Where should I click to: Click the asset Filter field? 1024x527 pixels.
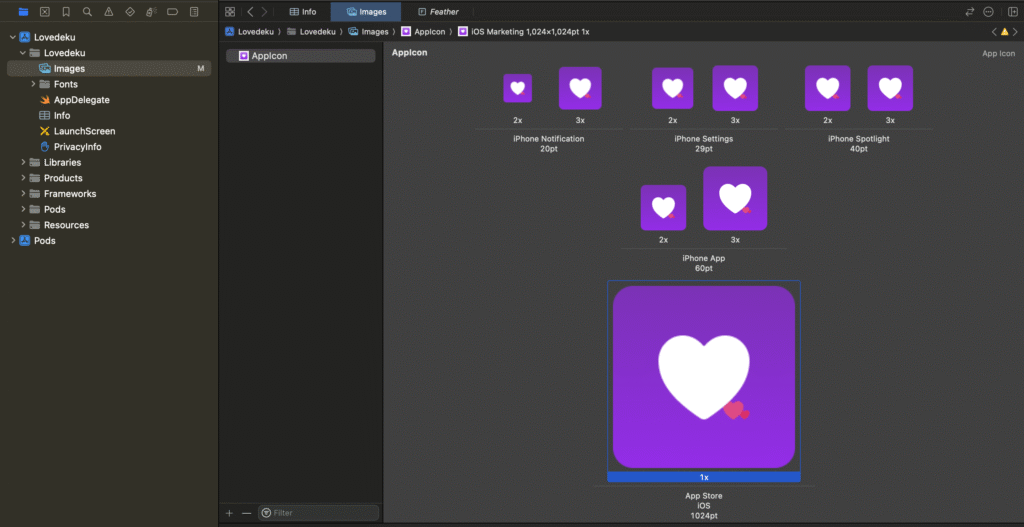320,513
